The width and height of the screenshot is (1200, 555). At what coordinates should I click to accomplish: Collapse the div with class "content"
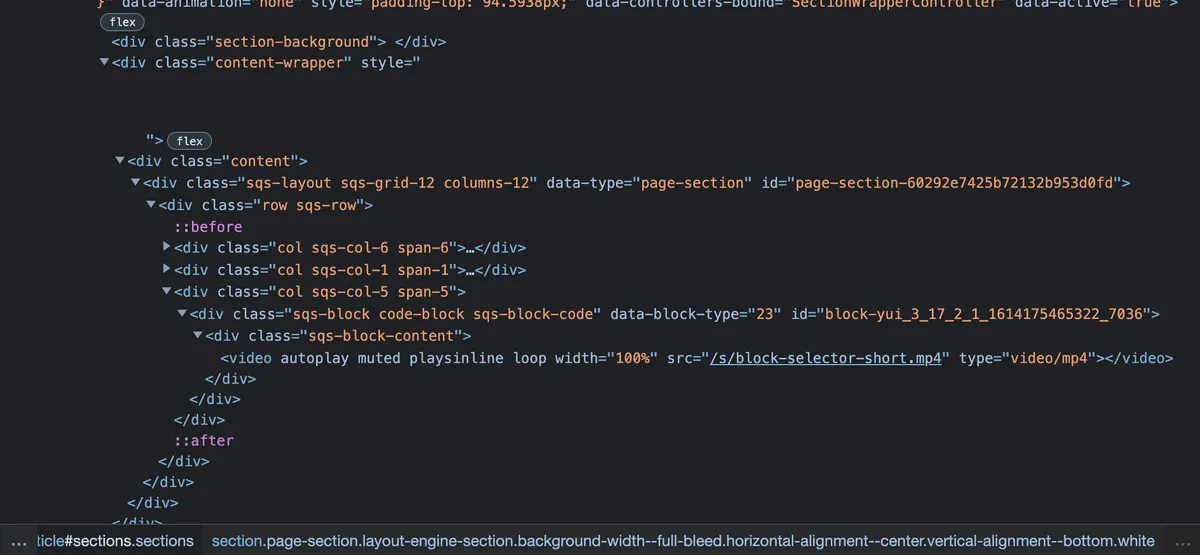120,161
